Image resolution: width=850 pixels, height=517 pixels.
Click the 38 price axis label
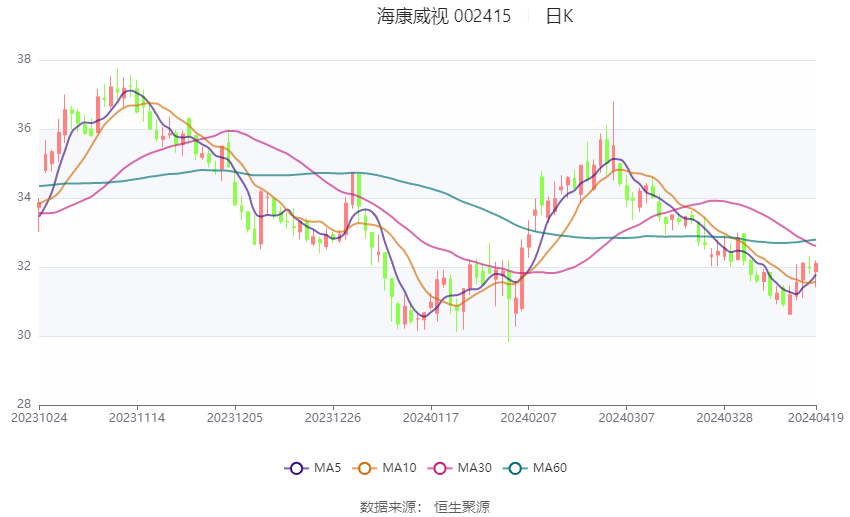coord(24,60)
